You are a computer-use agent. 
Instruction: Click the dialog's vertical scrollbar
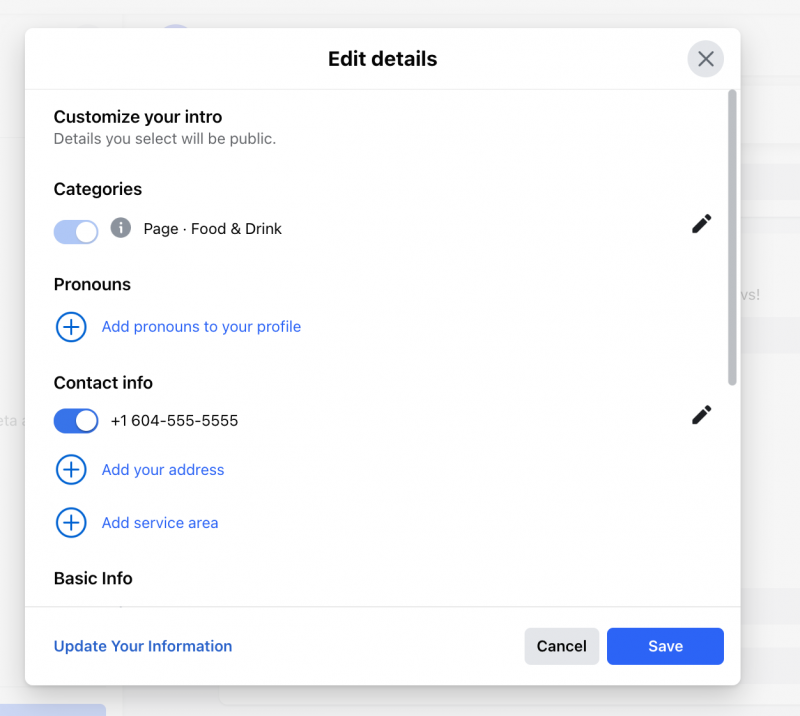click(x=732, y=237)
